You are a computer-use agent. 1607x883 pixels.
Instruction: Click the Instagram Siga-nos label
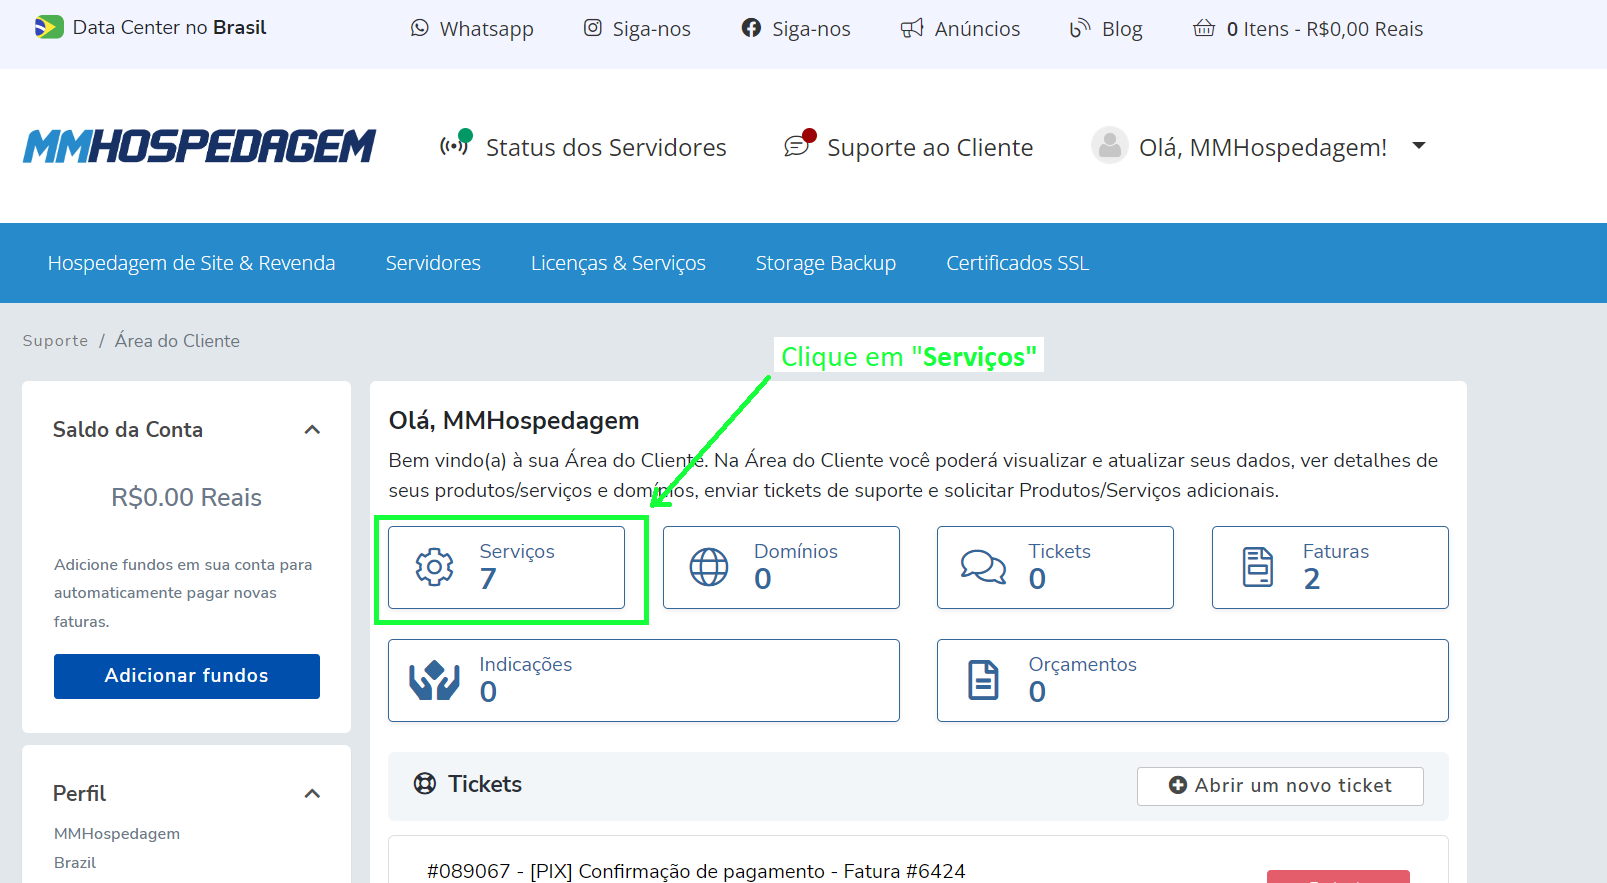coord(652,29)
